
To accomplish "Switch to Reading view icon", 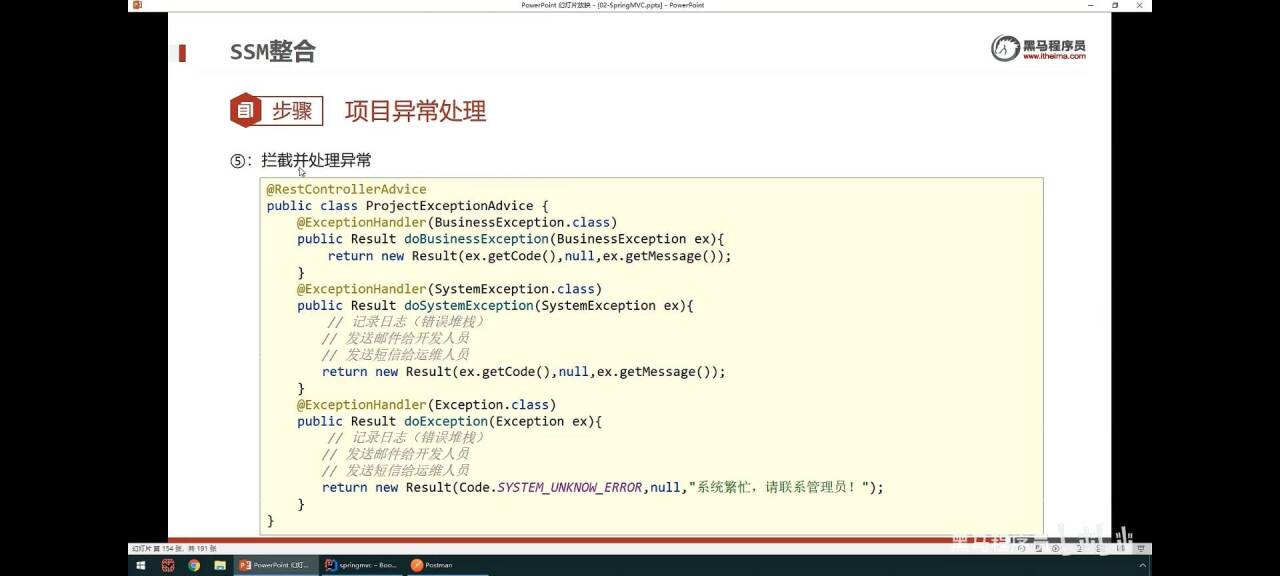I will click(x=1121, y=548).
